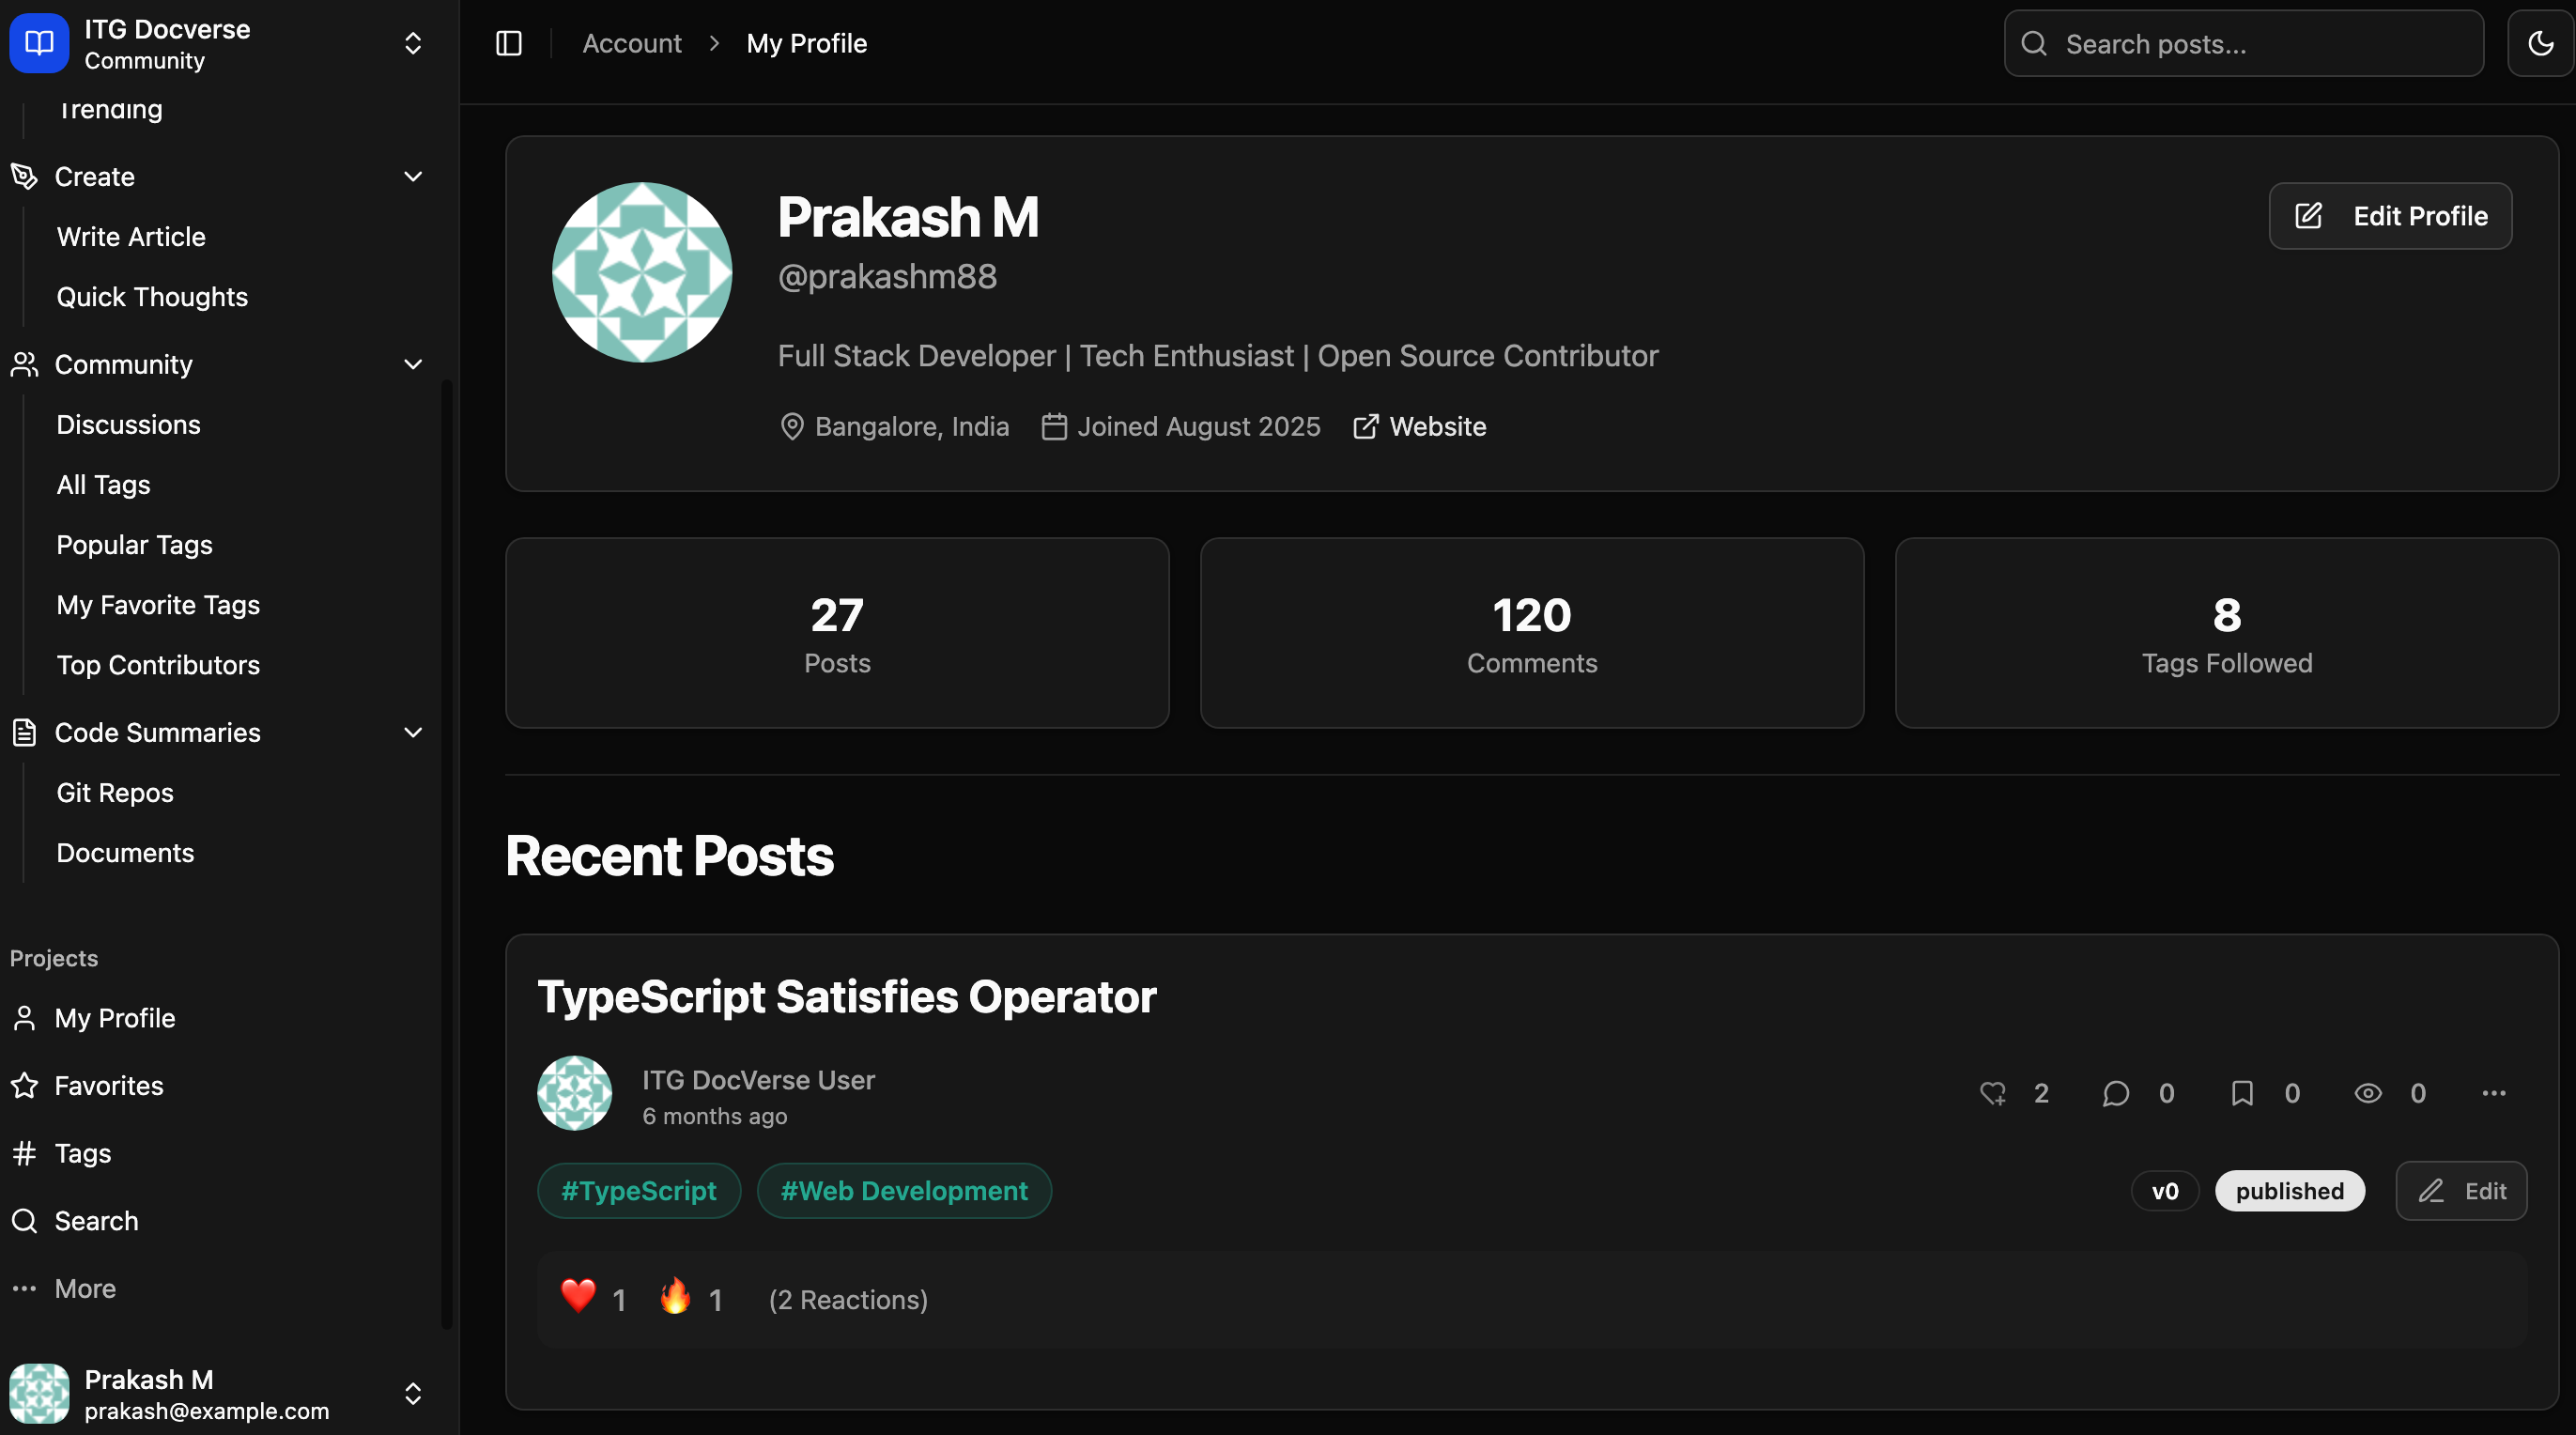The width and height of the screenshot is (2576, 1435).
Task: Toggle the red heart emoji reaction
Action: 578,1297
